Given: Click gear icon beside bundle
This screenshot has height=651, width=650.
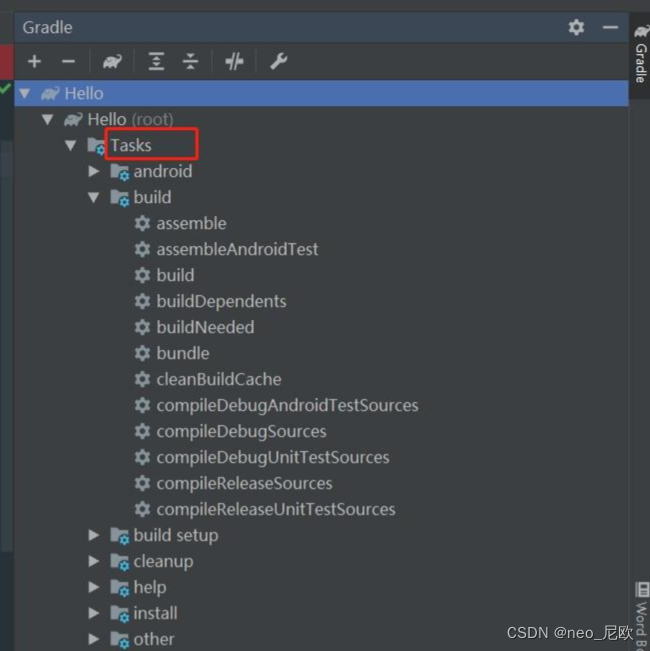Looking at the screenshot, I should click(142, 353).
